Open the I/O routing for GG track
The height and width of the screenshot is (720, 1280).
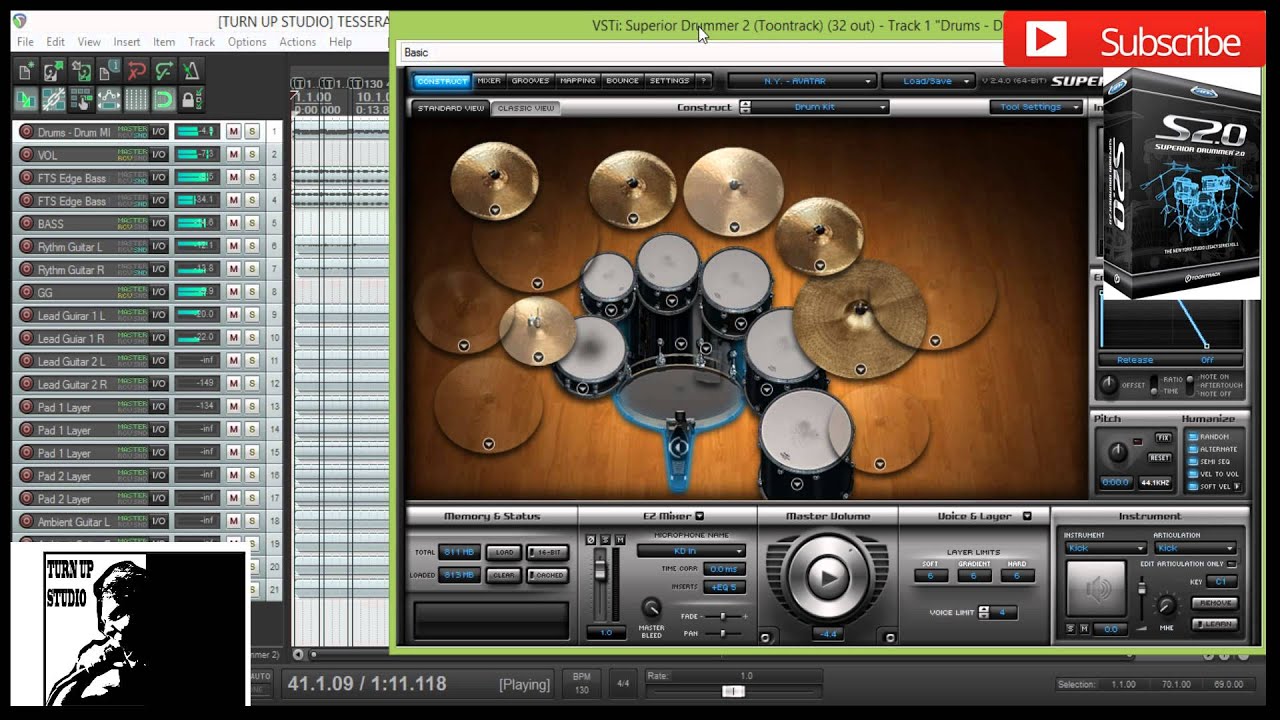point(158,292)
